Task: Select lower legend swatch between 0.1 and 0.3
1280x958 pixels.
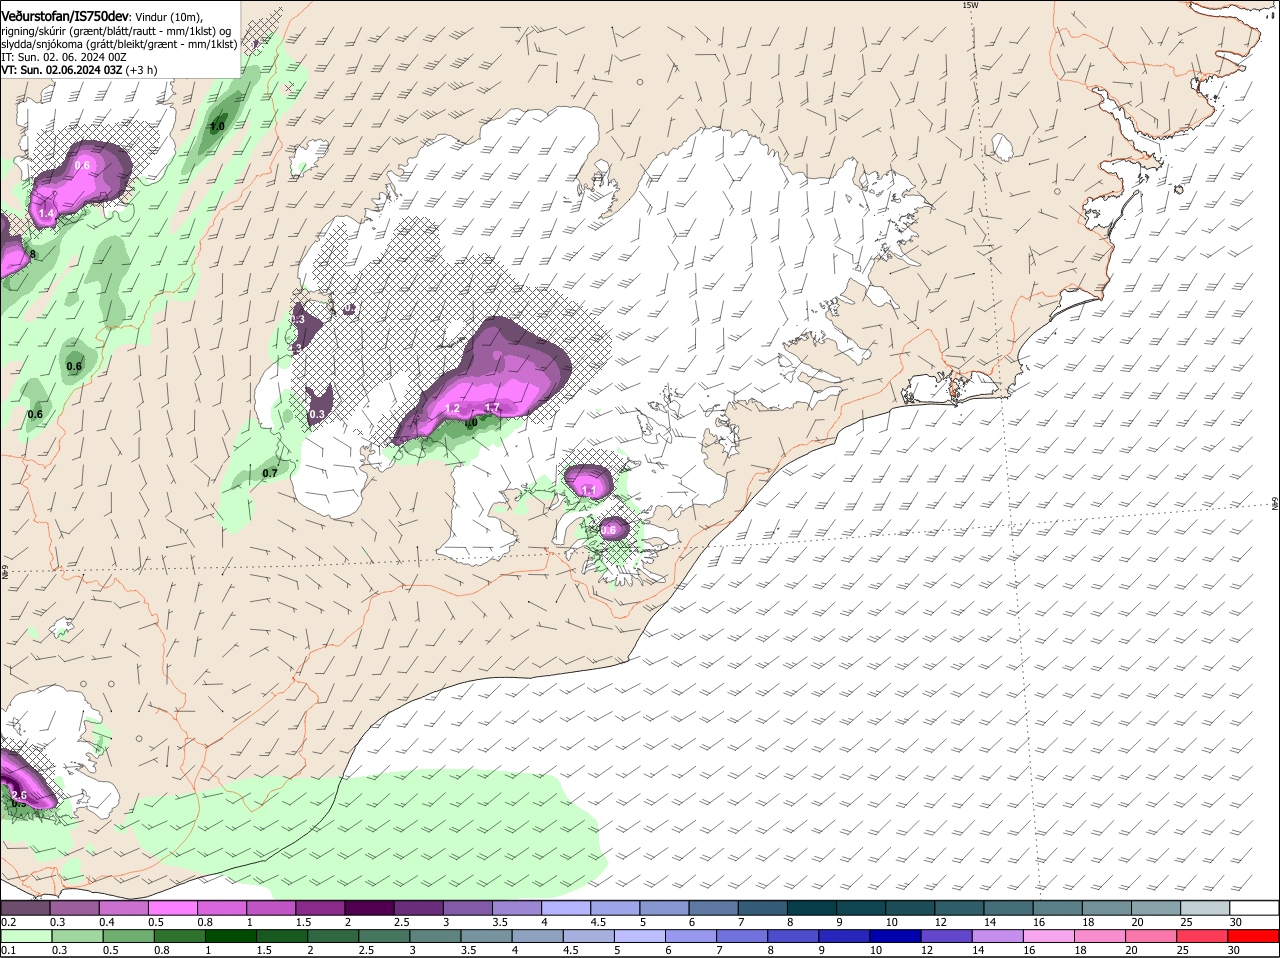Action: click(x=26, y=936)
